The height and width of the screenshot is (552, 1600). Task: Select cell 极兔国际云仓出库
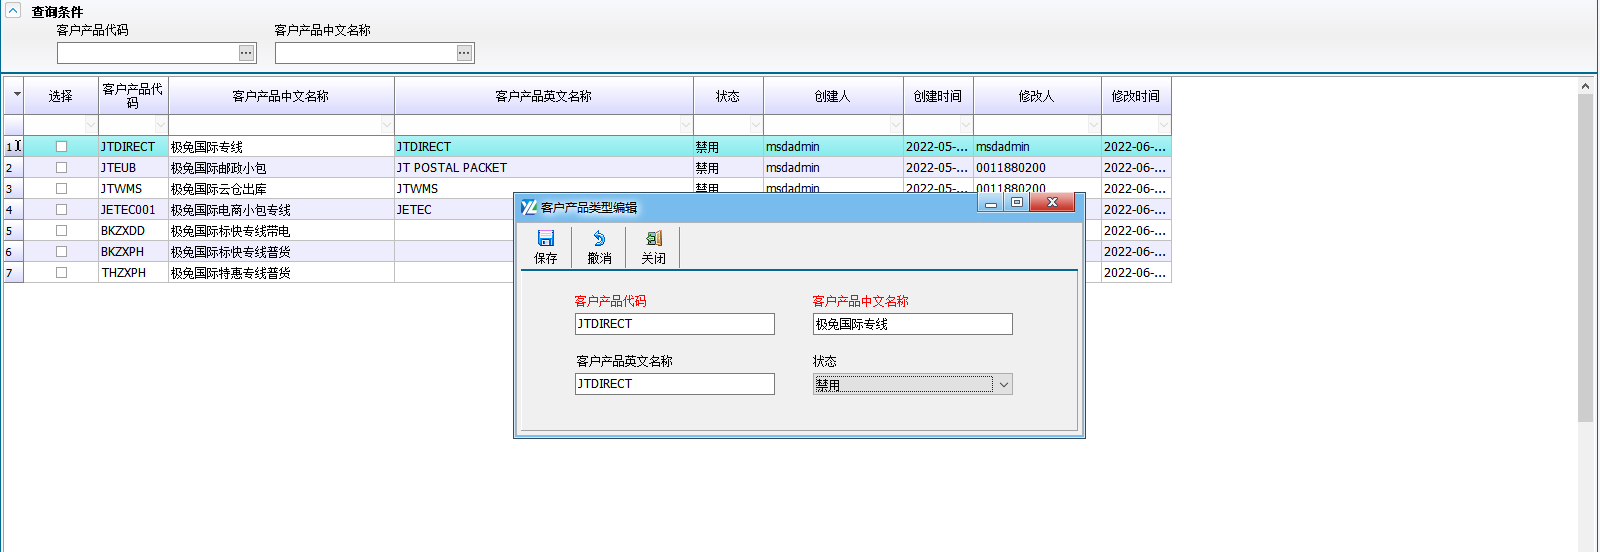(281, 188)
